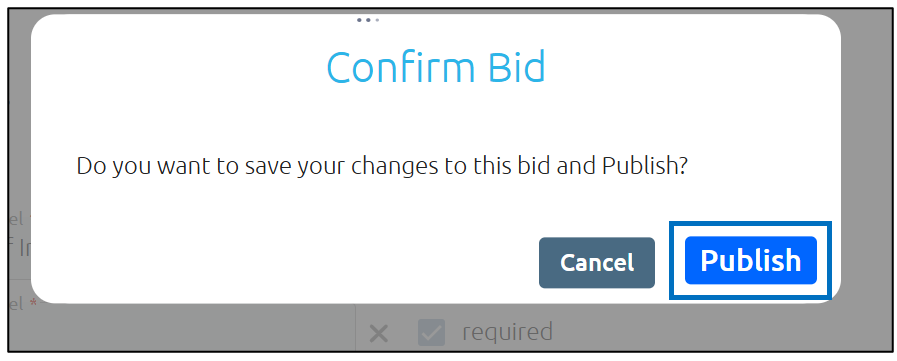The height and width of the screenshot is (361, 897).
Task: Click the empty area beneath Confirm Bid title
Action: [436, 117]
